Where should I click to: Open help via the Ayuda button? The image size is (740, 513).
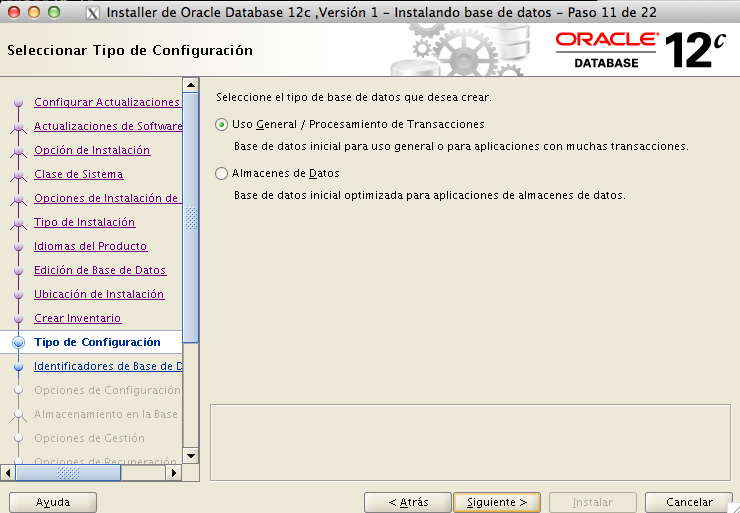point(53,502)
